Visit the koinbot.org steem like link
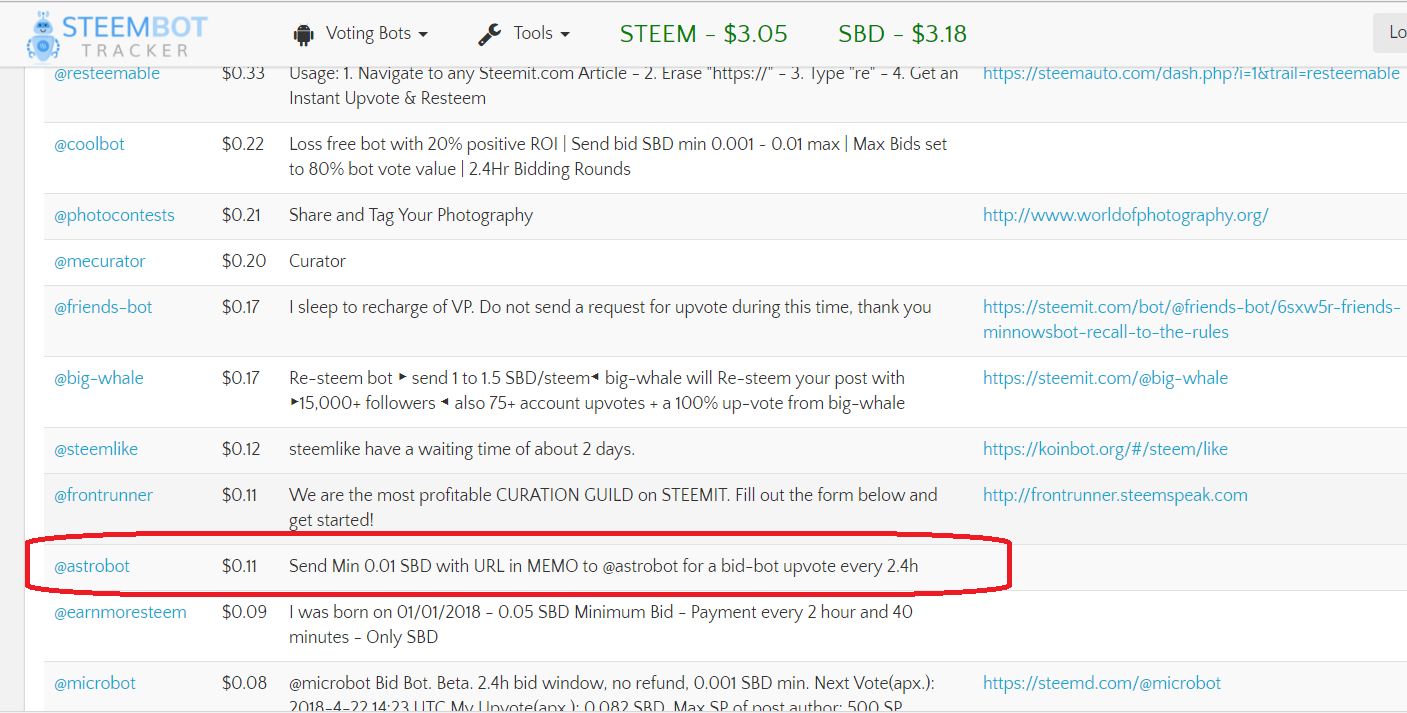 [1105, 449]
